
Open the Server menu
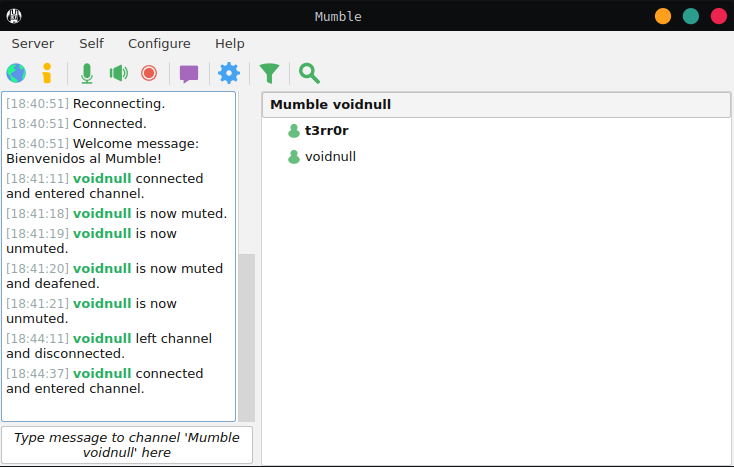coord(33,43)
